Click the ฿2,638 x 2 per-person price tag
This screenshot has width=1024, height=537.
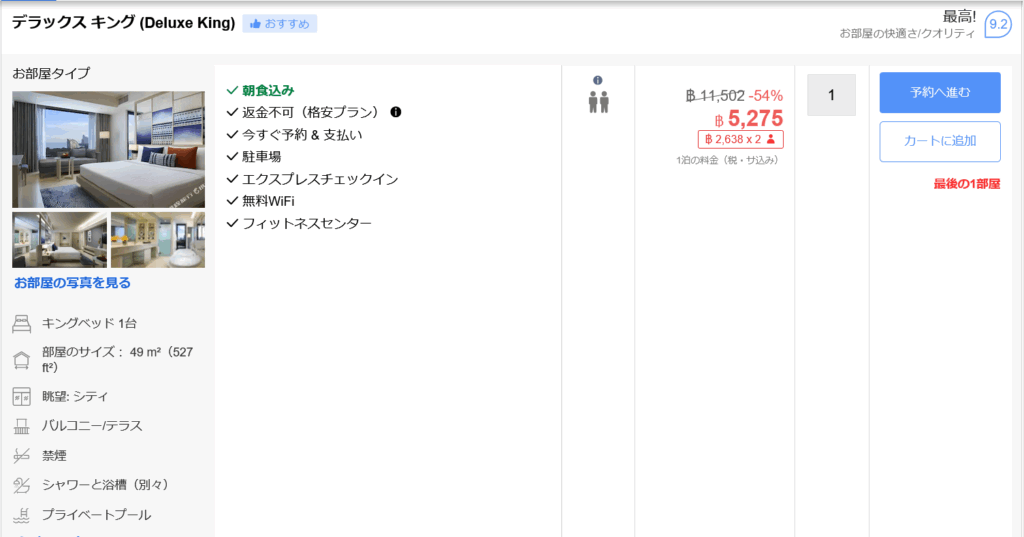740,139
